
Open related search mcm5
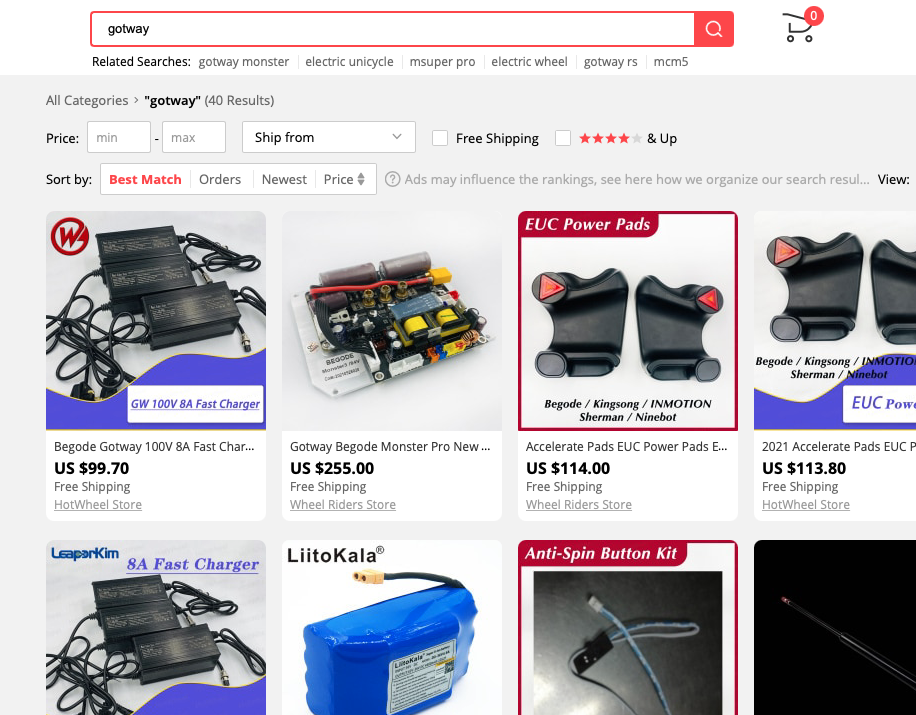671,62
